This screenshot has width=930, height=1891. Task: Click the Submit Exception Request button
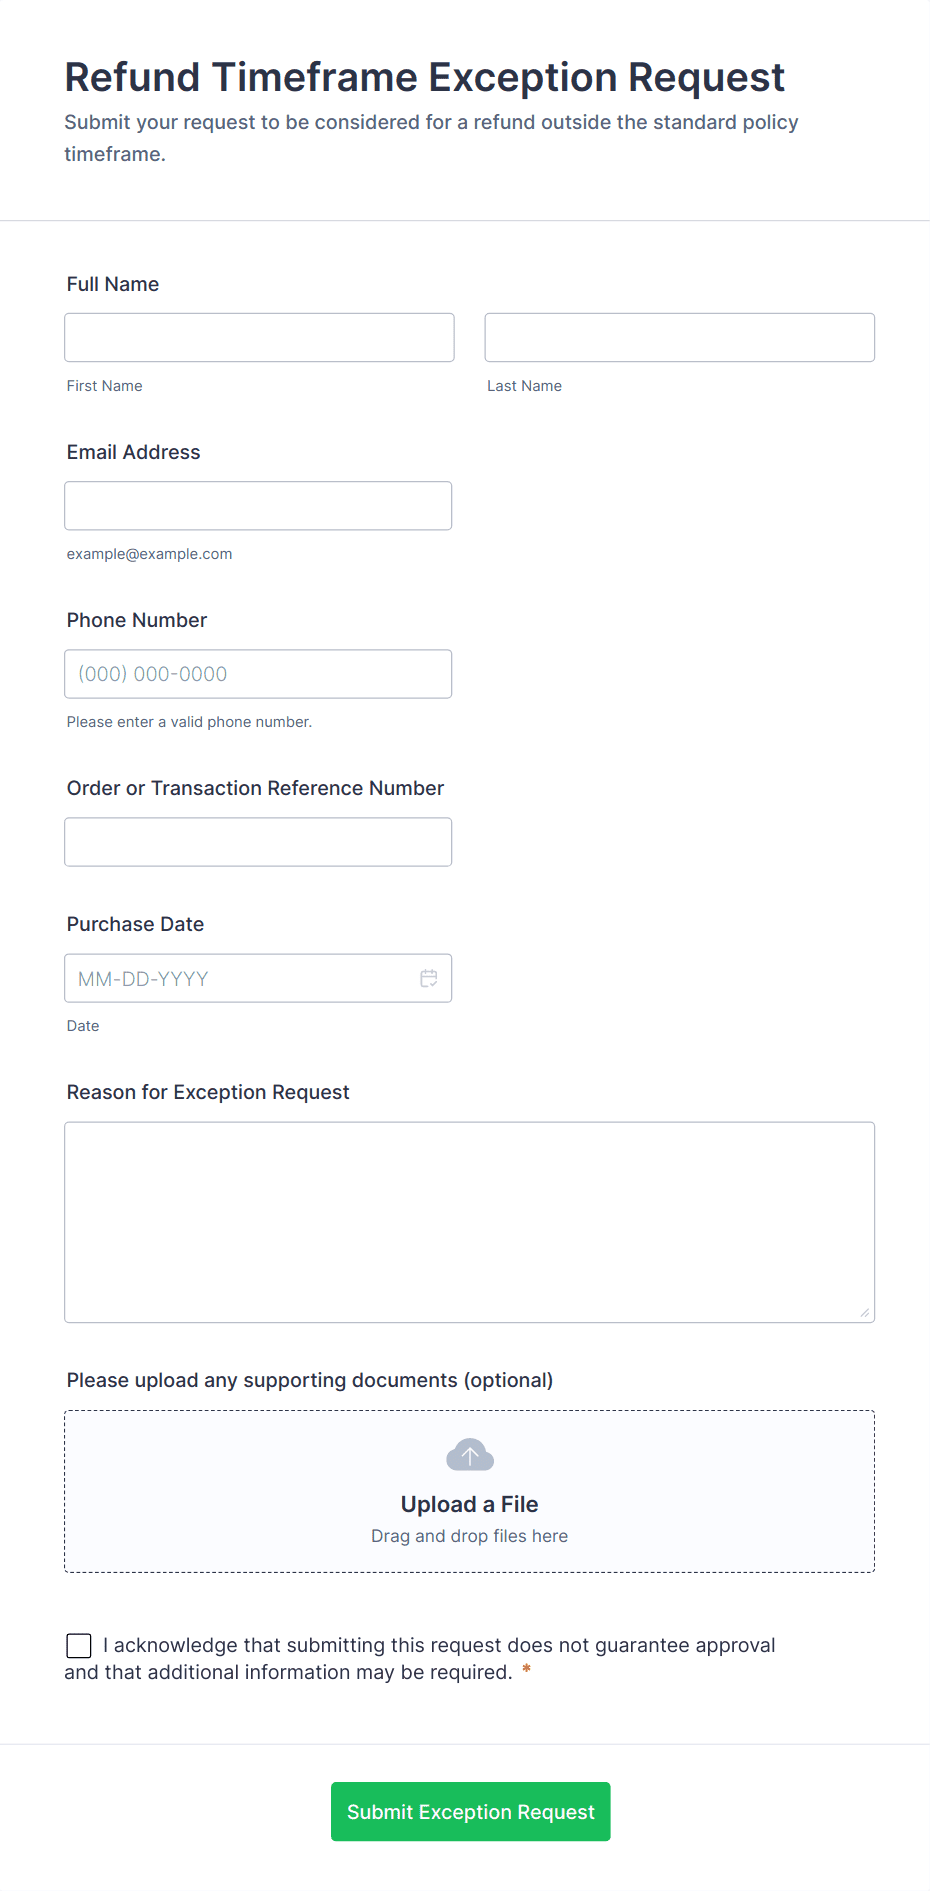(470, 1811)
